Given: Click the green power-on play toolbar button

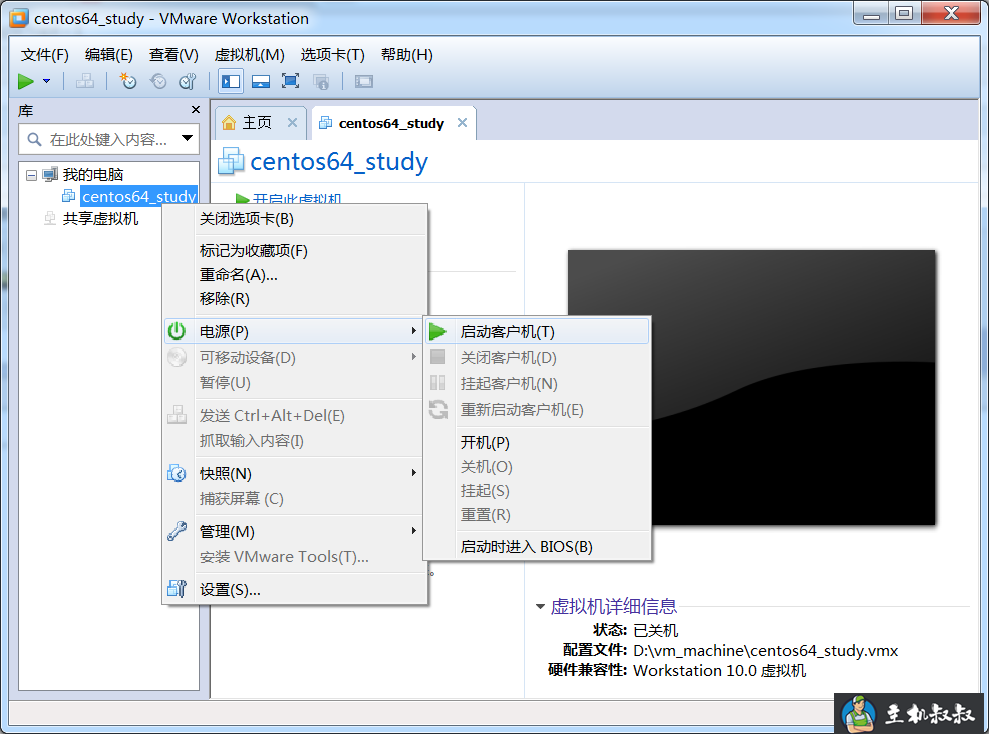Looking at the screenshot, I should pyautogui.click(x=26, y=81).
